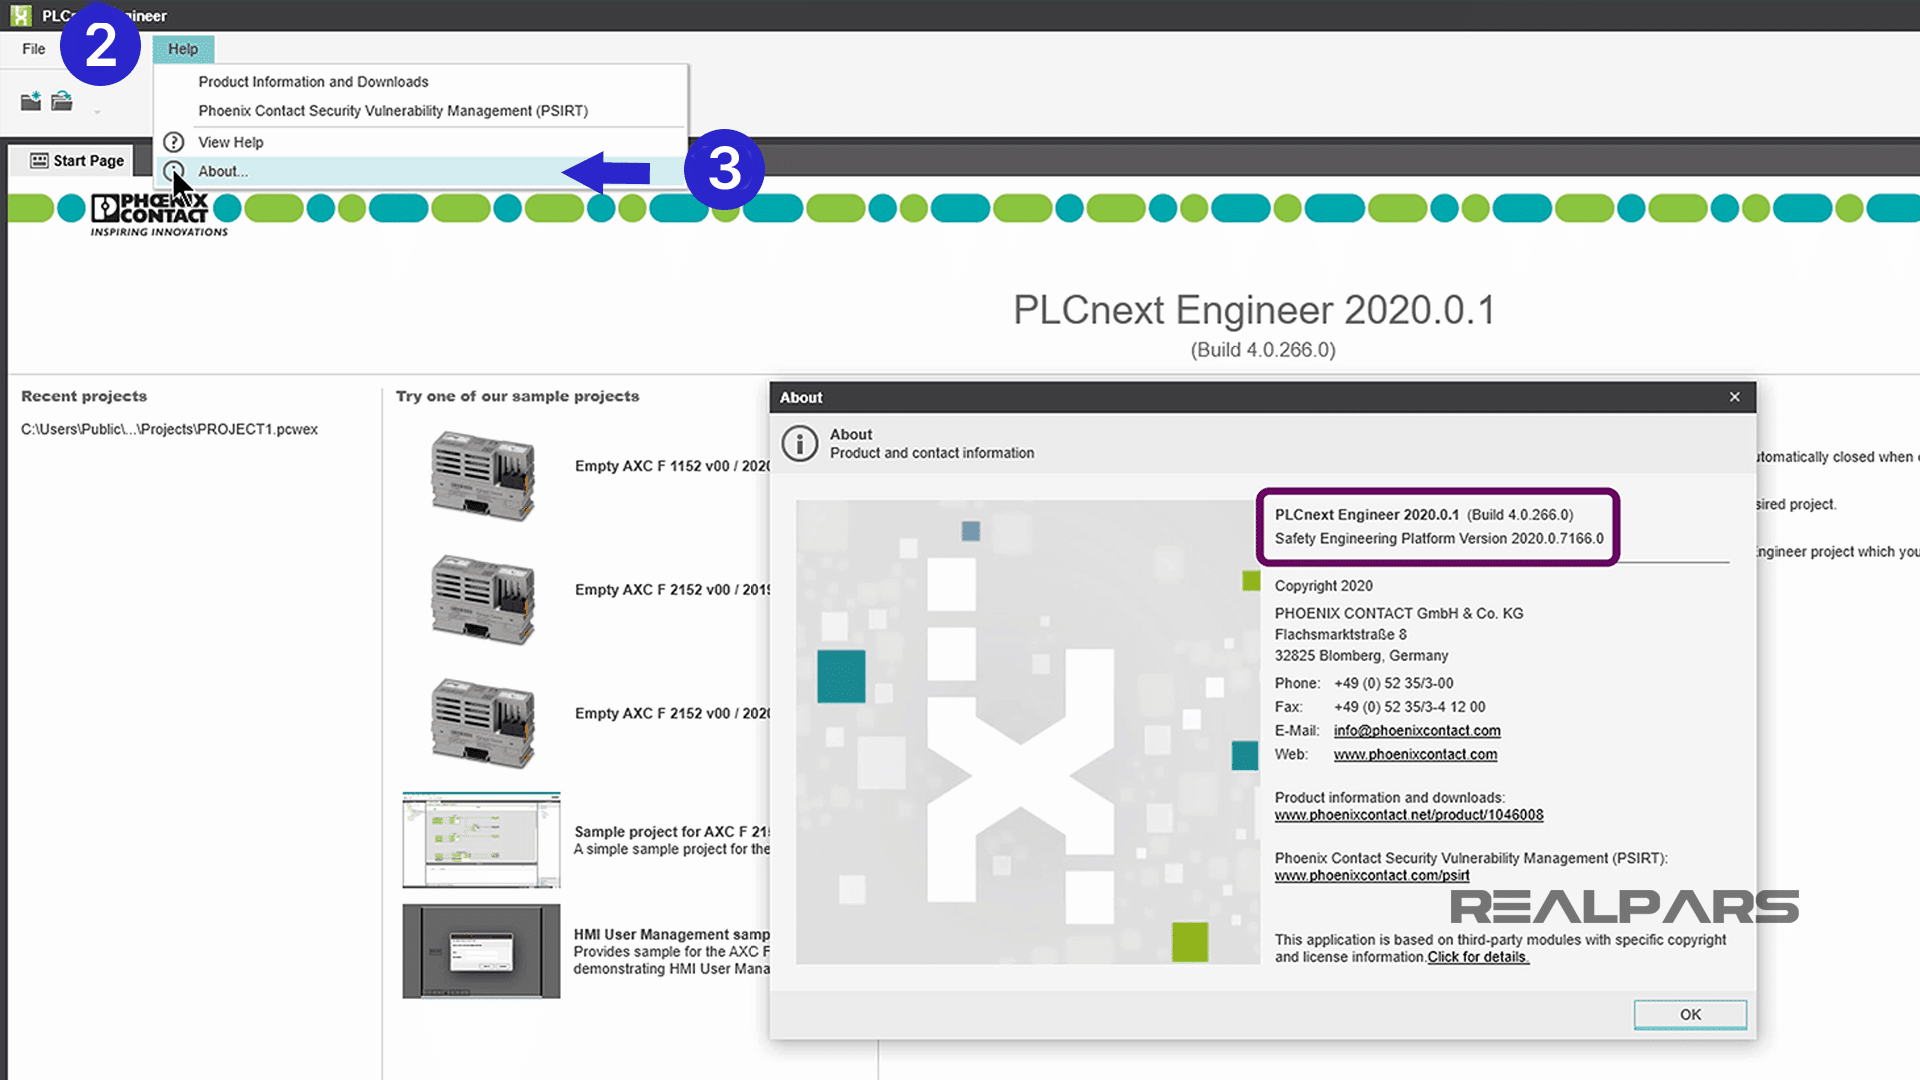Click Safety Engineering Platform Version text
This screenshot has height=1080, width=1920.
coord(1439,539)
